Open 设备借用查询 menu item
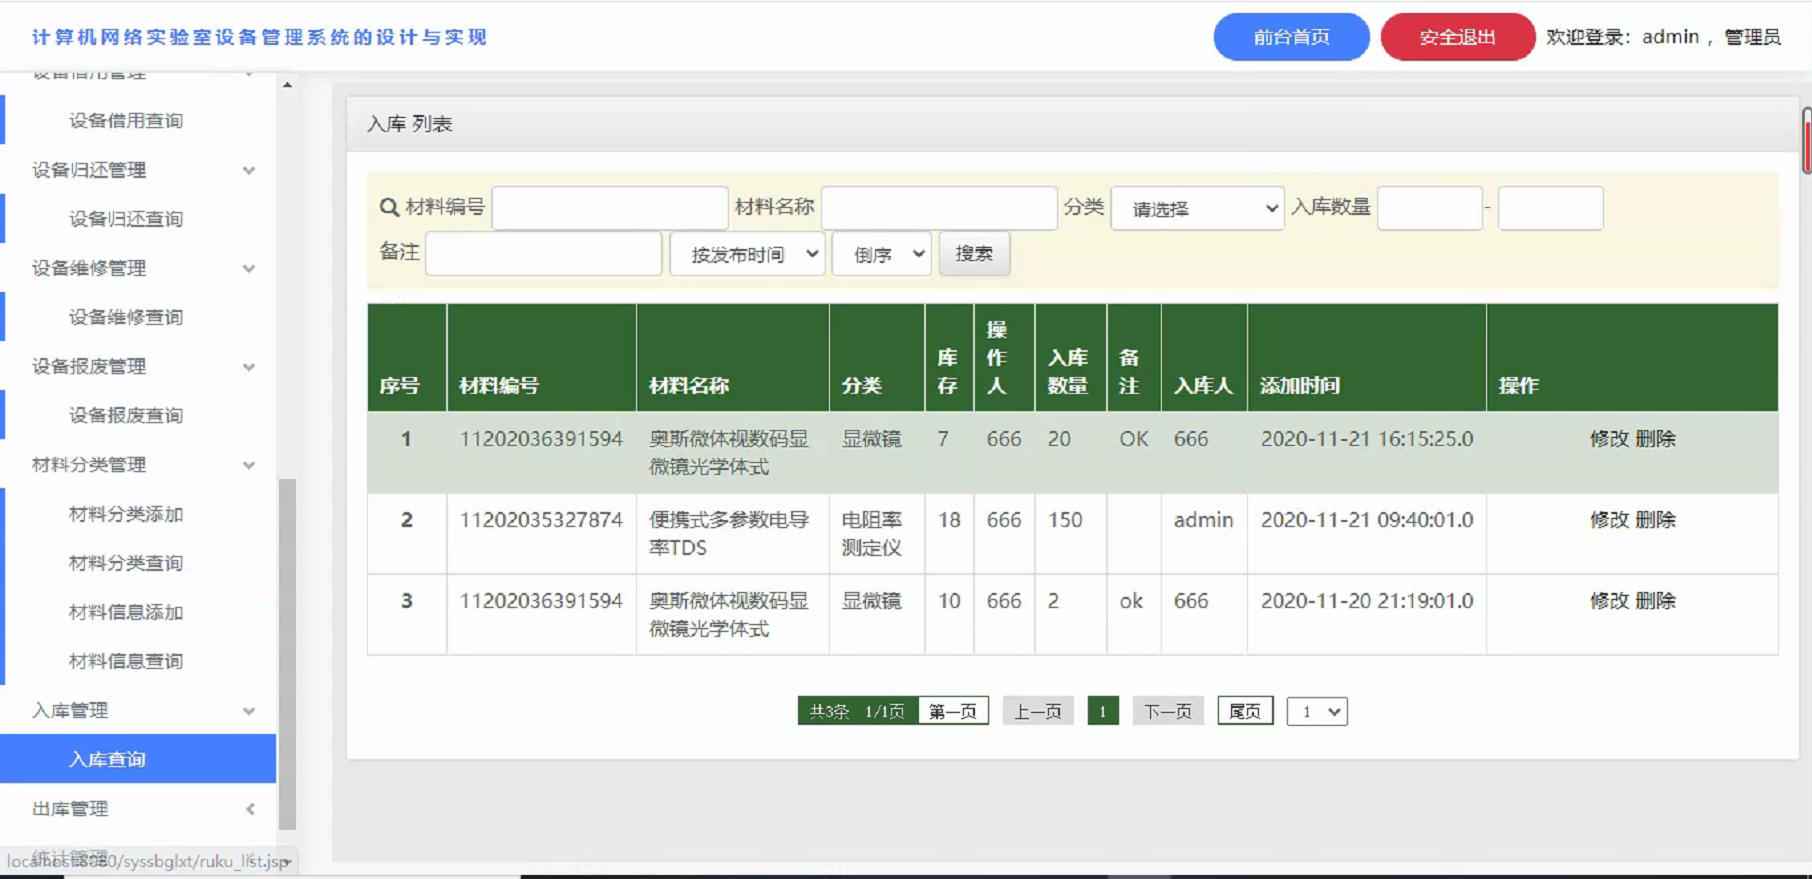The image size is (1812, 879). 126,121
